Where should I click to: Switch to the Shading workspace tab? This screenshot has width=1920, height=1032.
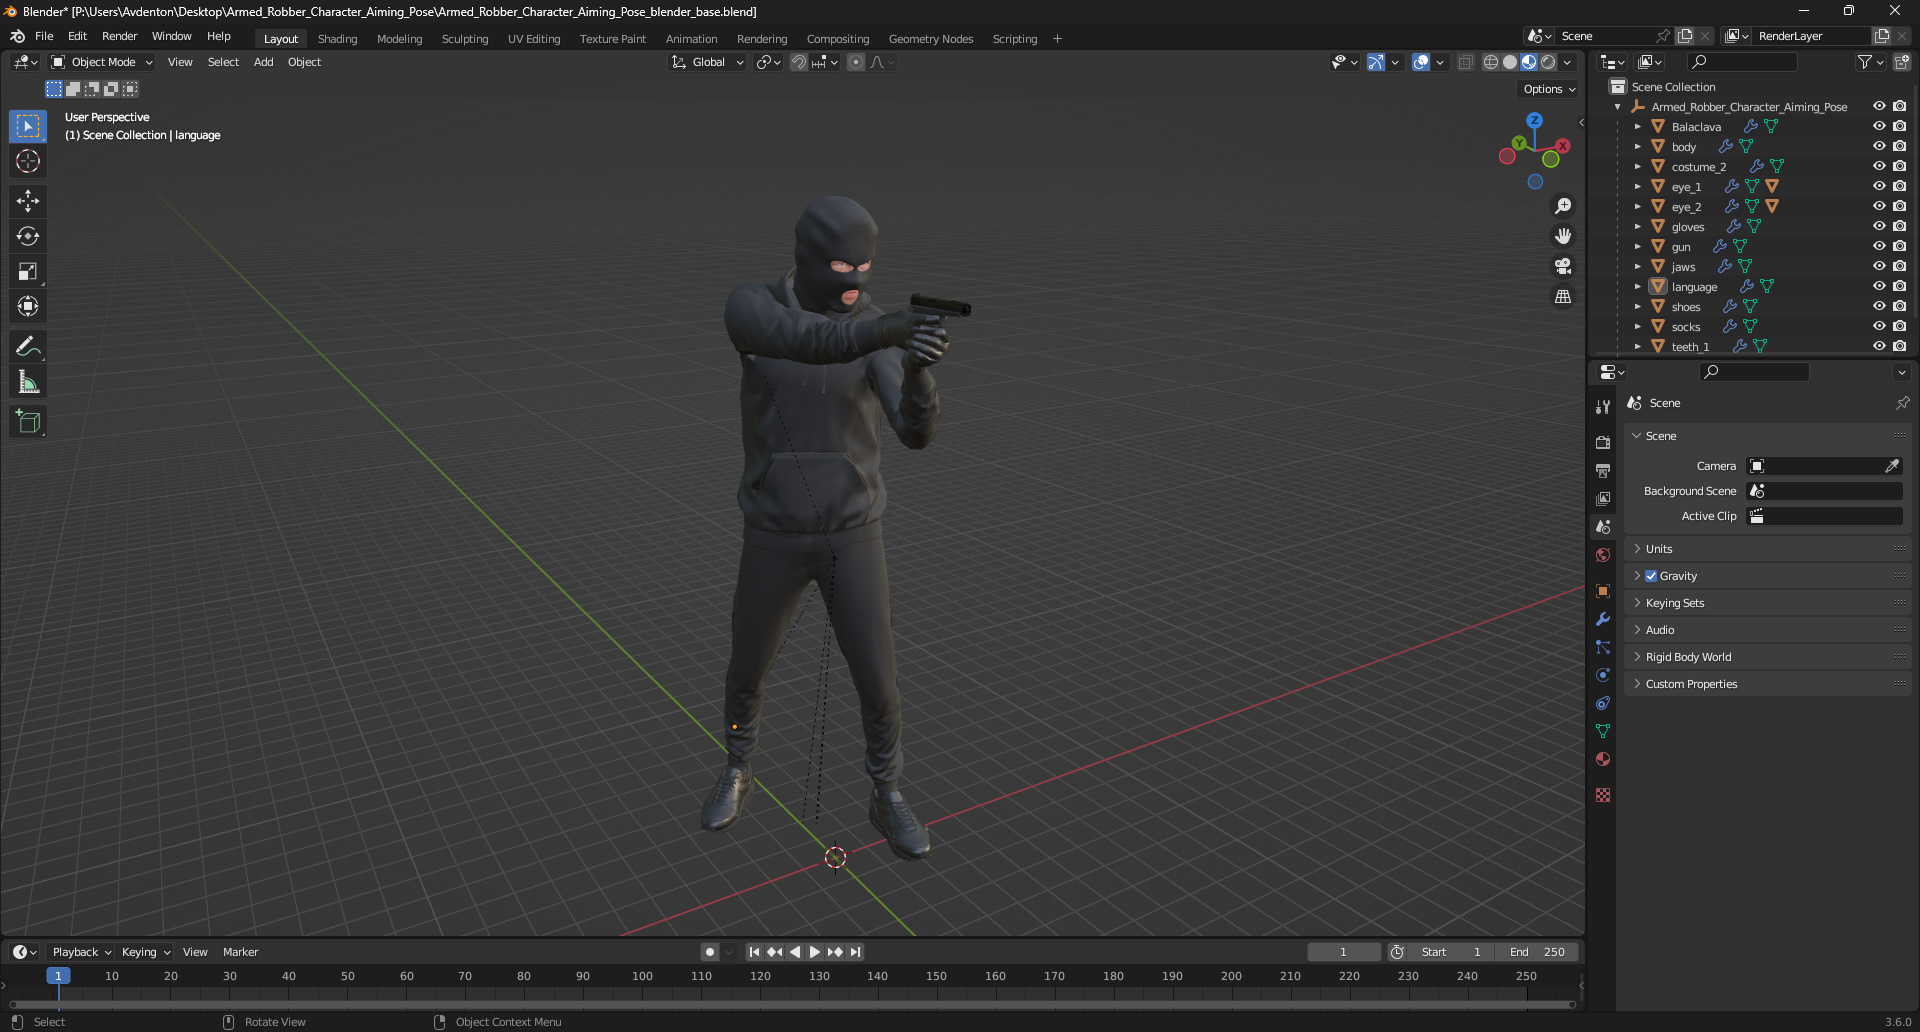[337, 39]
